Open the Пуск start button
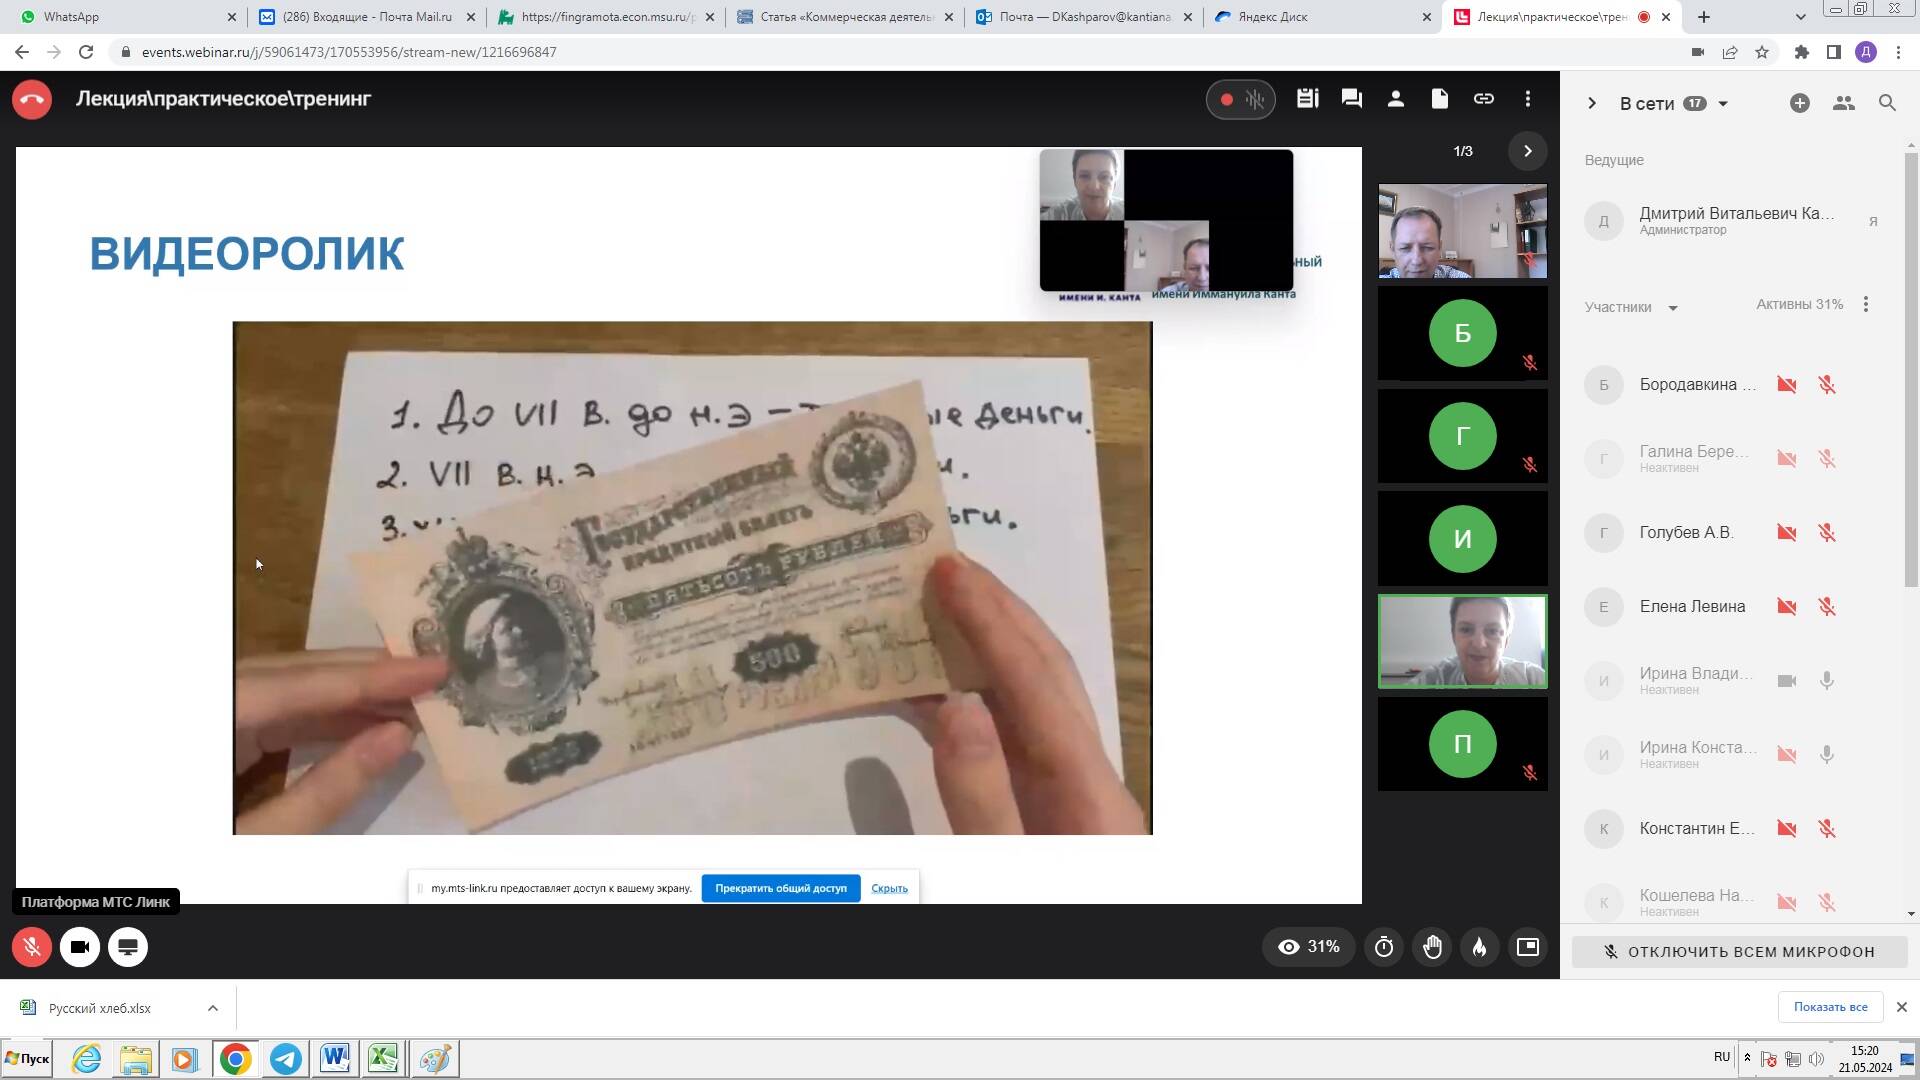The width and height of the screenshot is (1920, 1080). pyautogui.click(x=28, y=1059)
